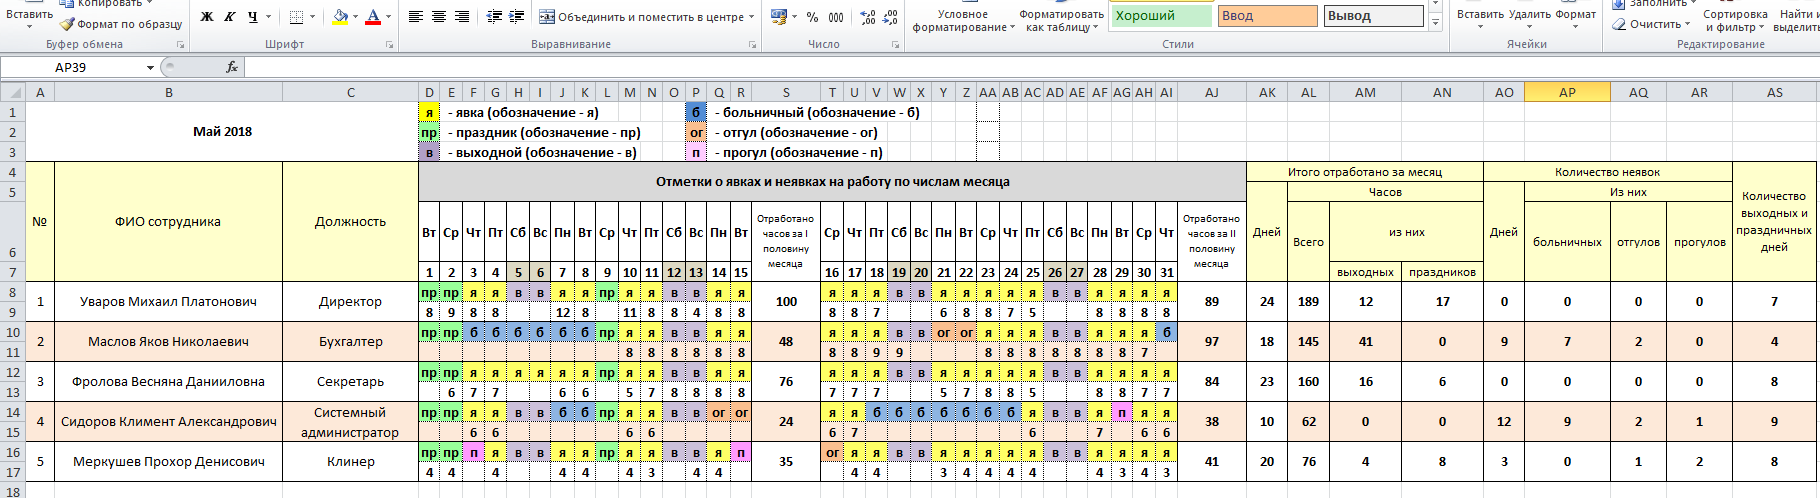1820x498 pixels.
Task: Select the Секретарь position cell
Action: (351, 382)
